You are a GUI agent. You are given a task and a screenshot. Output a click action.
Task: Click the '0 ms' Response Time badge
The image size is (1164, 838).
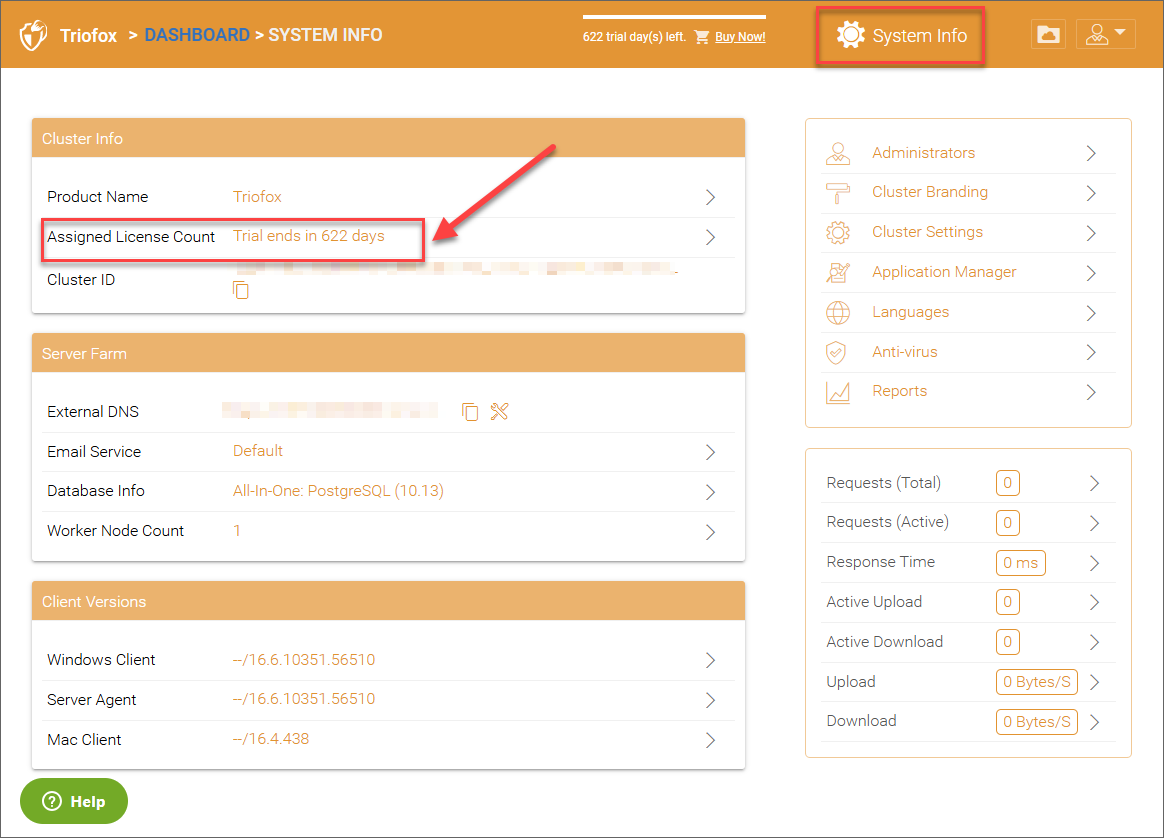click(1021, 563)
